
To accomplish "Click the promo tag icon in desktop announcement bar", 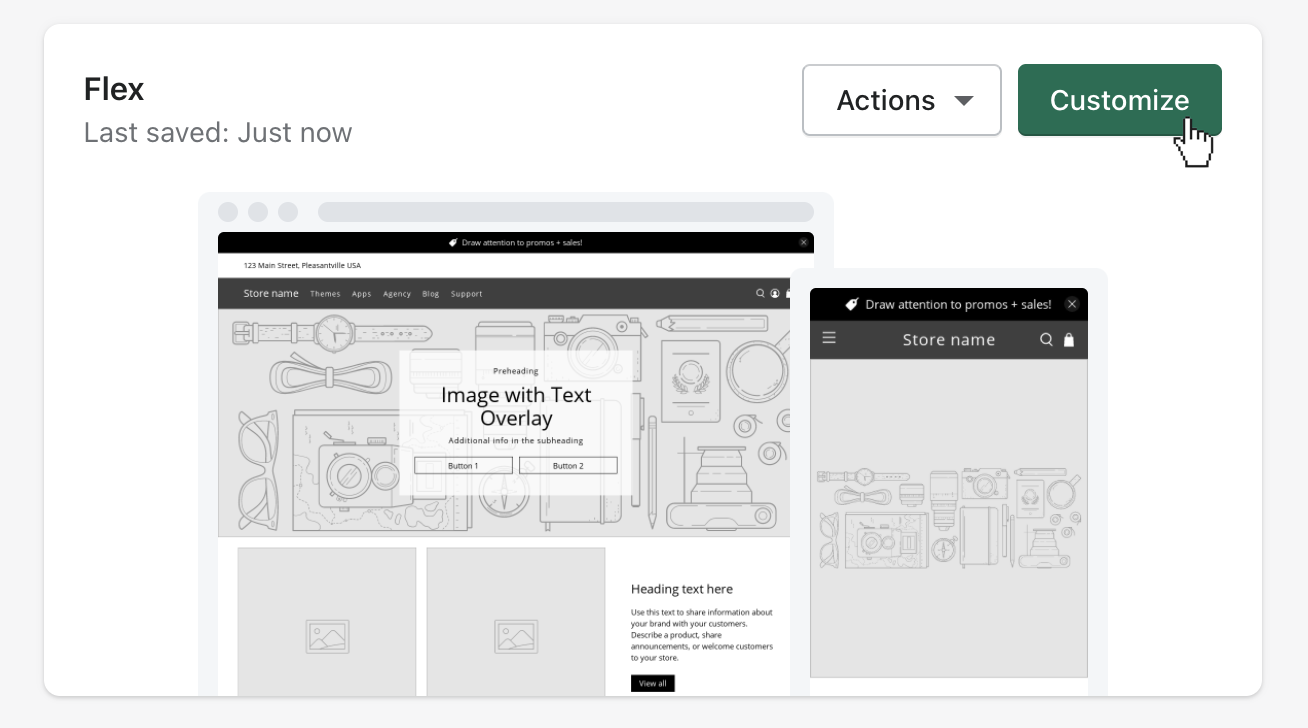I will click(x=453, y=242).
